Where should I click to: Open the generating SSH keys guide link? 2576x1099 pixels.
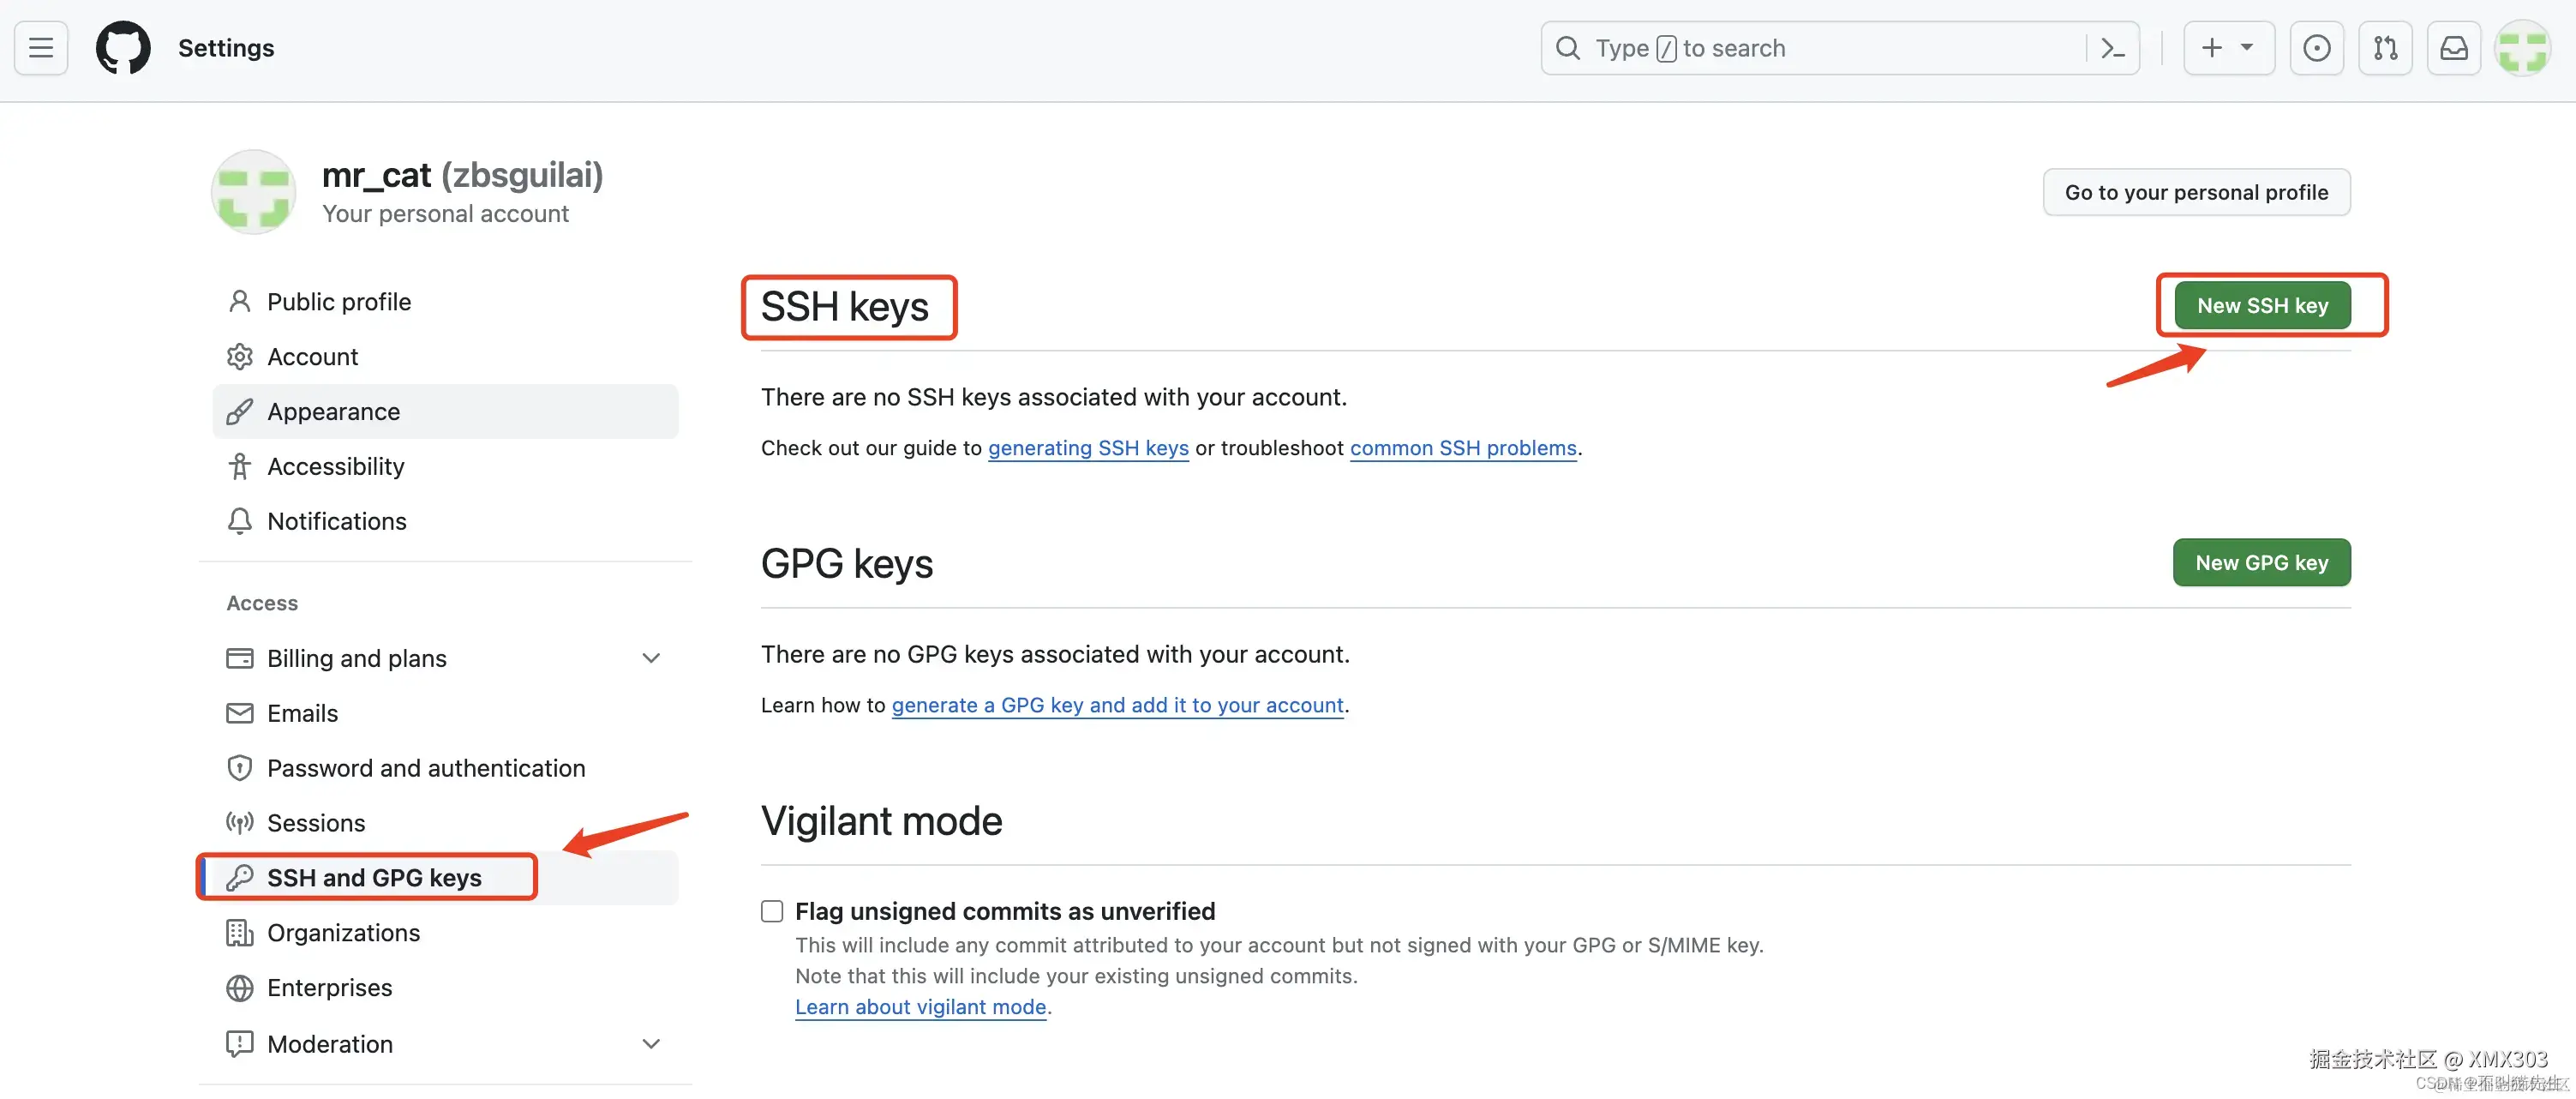(1088, 448)
